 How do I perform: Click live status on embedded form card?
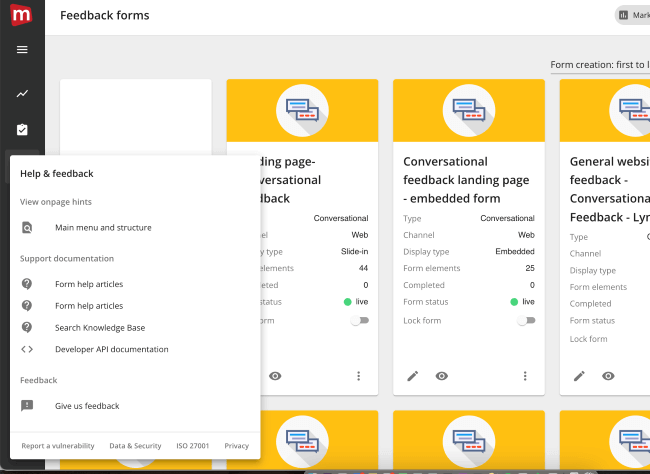click(x=522, y=301)
